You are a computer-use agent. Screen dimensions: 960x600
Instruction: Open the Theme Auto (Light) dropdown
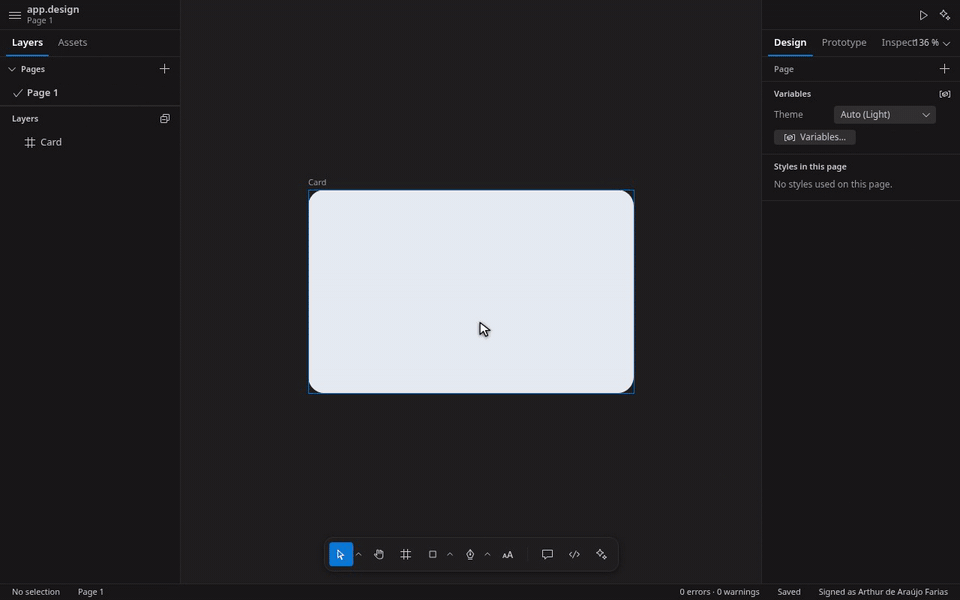885,114
